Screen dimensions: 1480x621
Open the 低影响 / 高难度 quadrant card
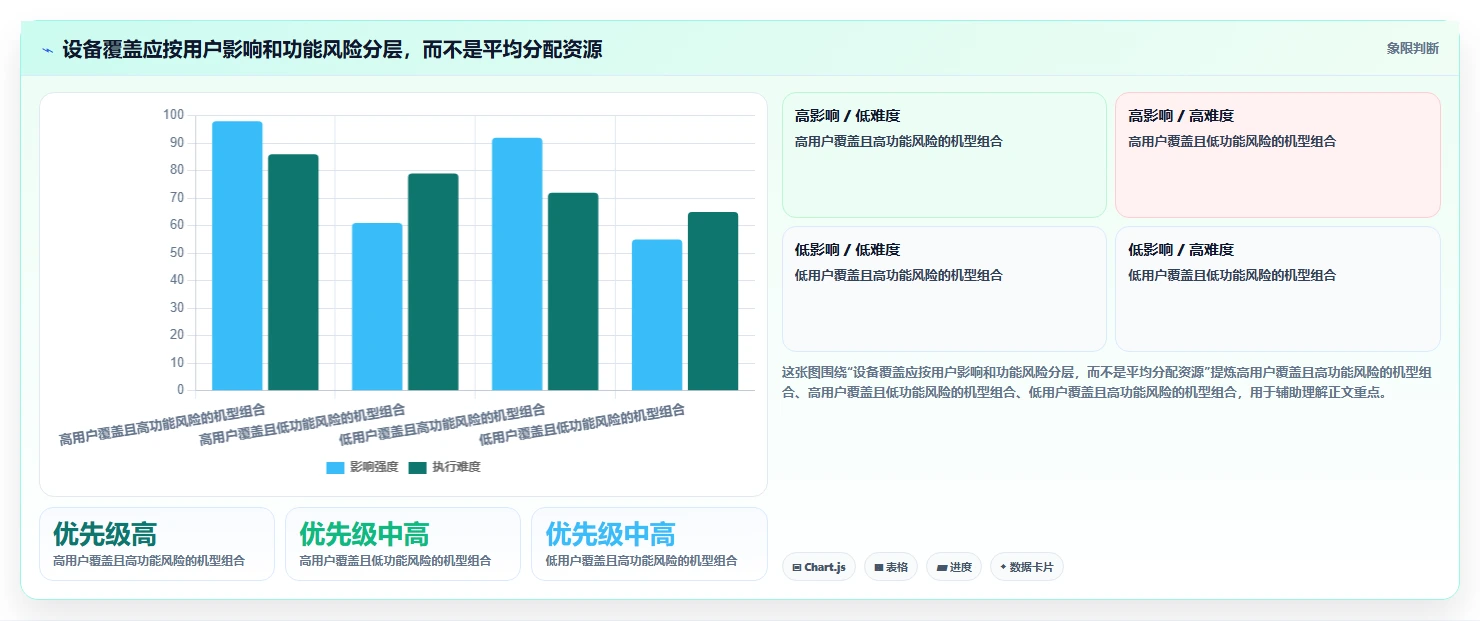[1278, 289]
